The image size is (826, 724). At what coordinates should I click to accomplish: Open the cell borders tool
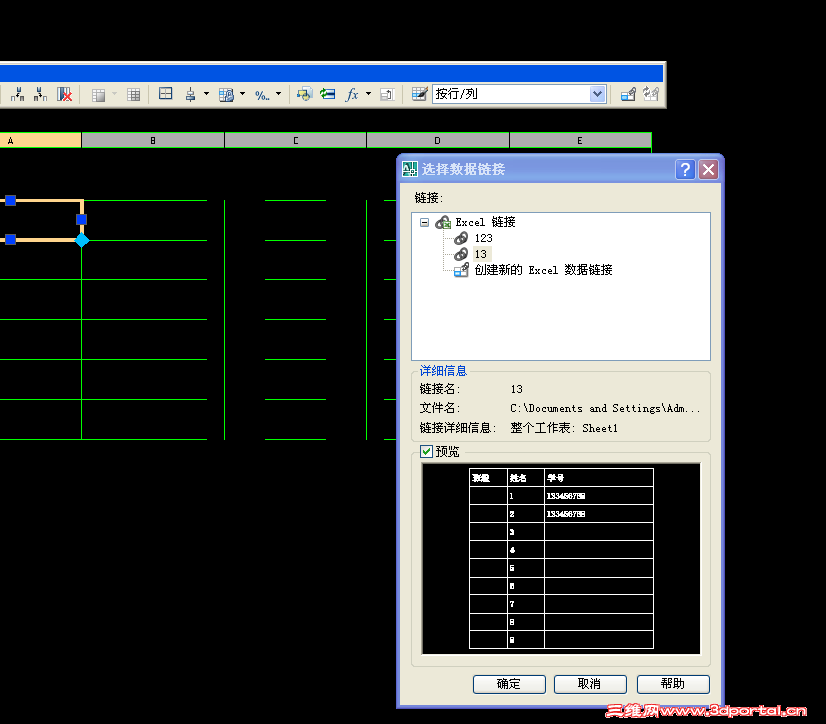coord(165,94)
